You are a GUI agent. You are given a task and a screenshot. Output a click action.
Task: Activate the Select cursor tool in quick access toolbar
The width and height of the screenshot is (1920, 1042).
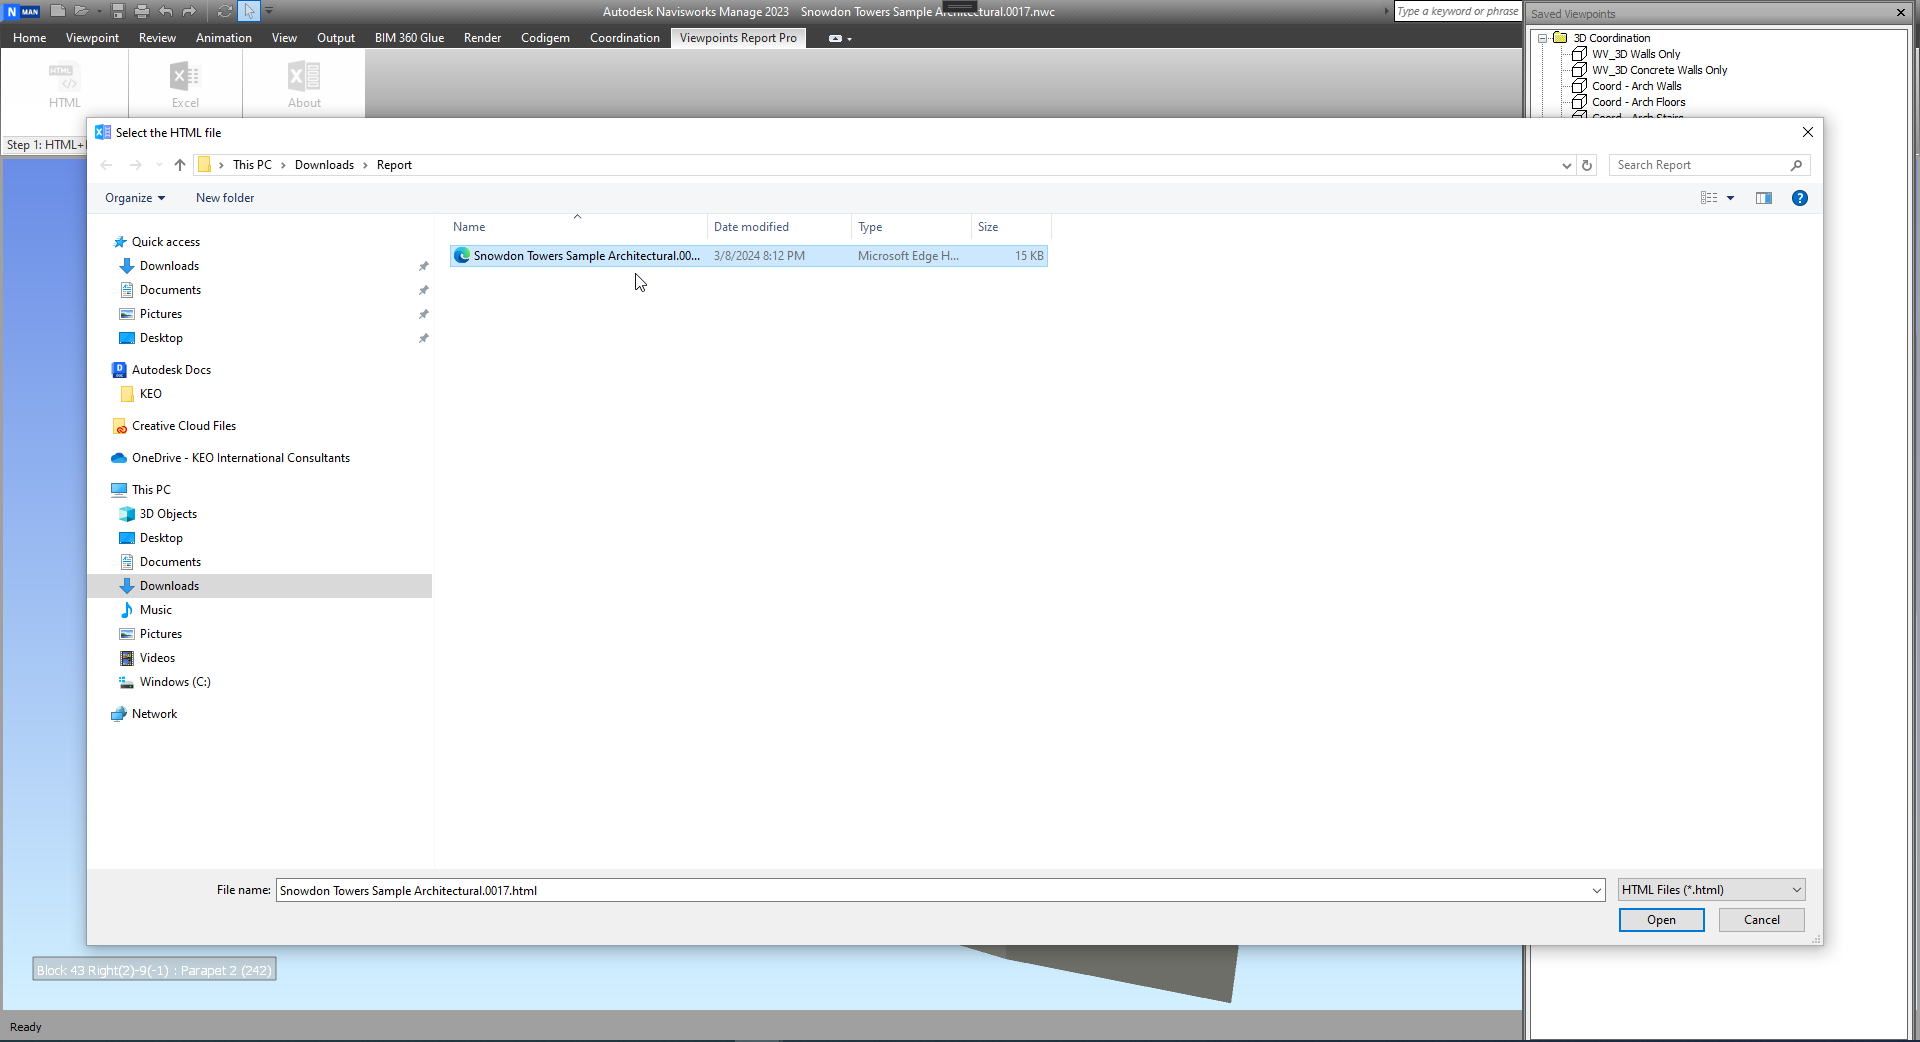pos(249,11)
